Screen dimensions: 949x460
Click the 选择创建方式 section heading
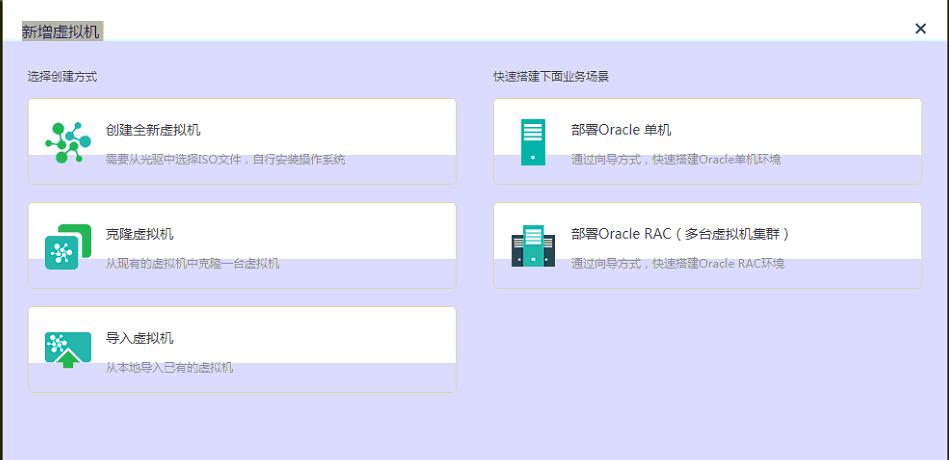click(x=62, y=76)
